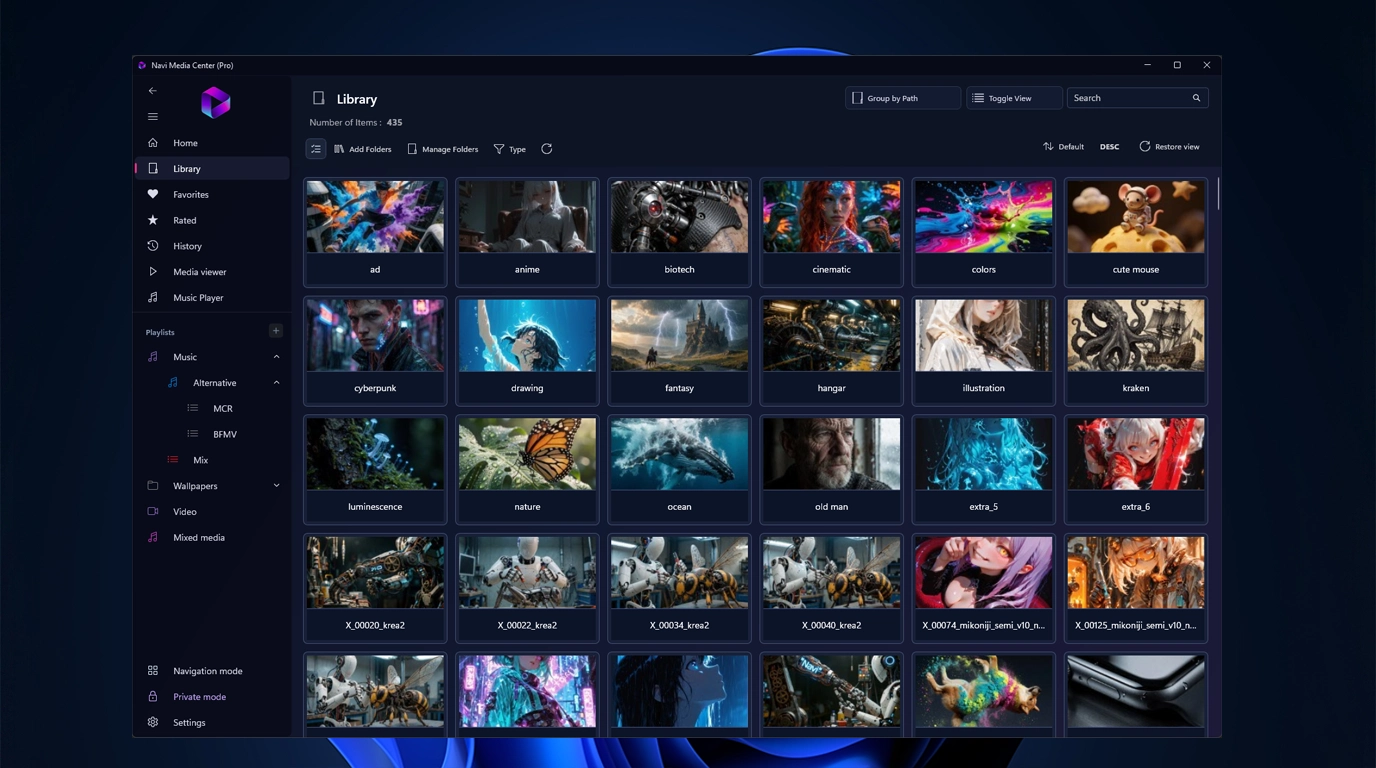The width and height of the screenshot is (1376, 768).
Task: Open the Type filter
Action: [510, 149]
